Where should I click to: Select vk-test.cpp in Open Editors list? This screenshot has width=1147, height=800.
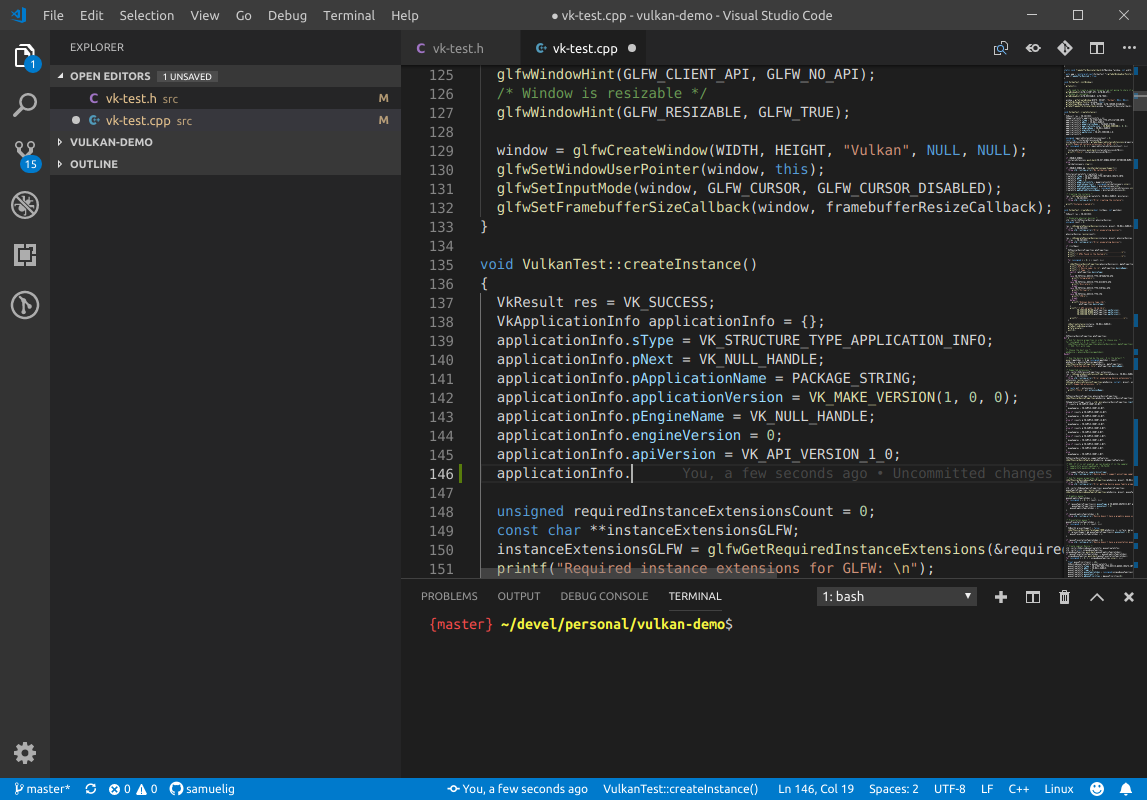(x=225, y=120)
